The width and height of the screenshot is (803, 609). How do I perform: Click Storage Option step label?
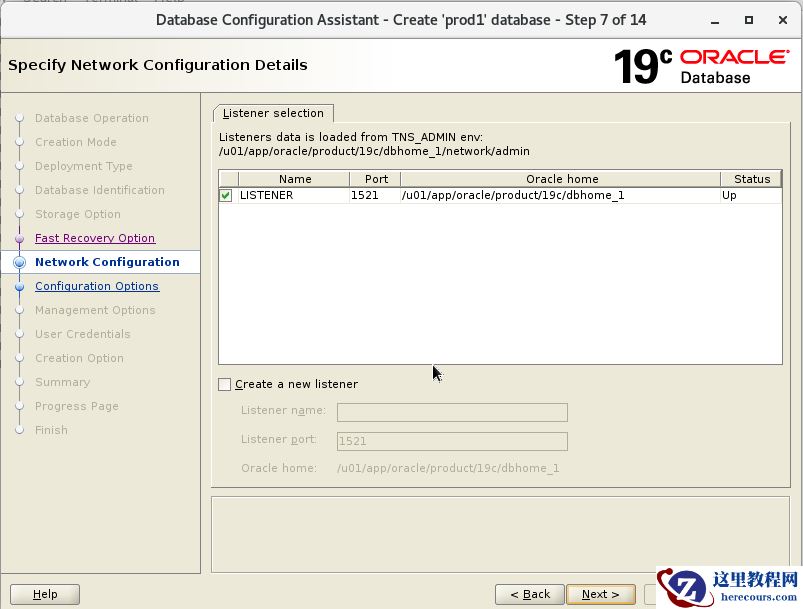pyautogui.click(x=78, y=214)
